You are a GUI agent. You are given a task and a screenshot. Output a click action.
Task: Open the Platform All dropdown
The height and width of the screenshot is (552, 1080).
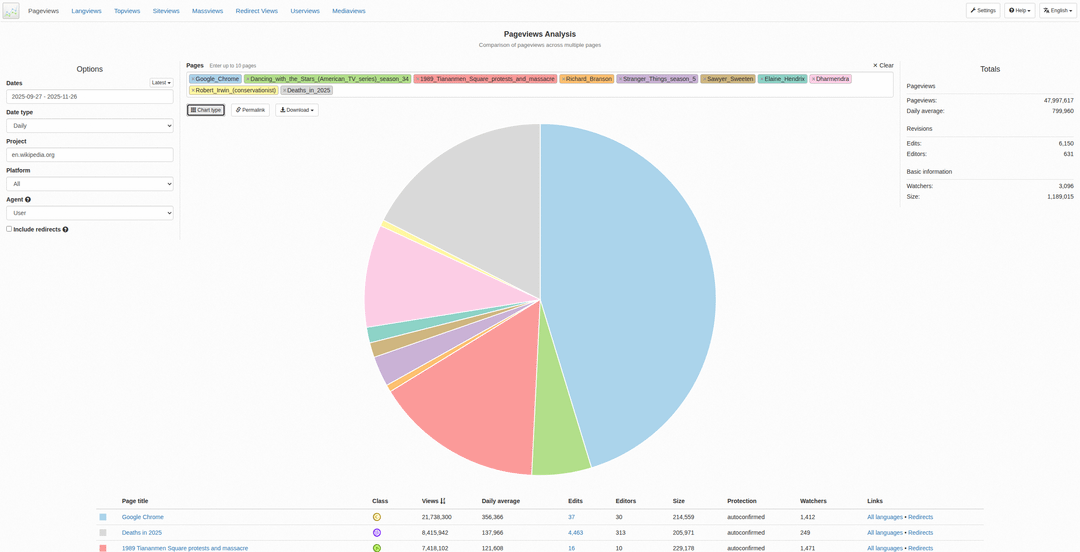[x=90, y=184]
